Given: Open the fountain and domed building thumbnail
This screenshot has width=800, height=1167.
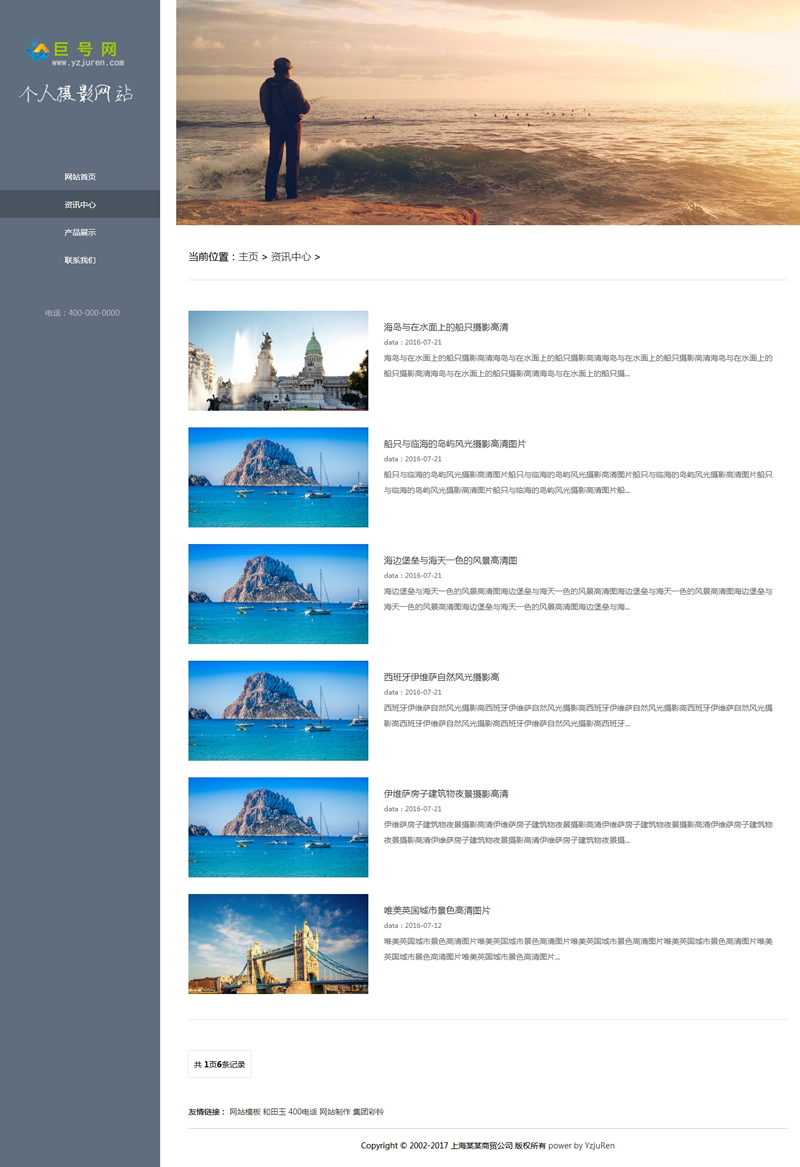Looking at the screenshot, I should tap(278, 360).
